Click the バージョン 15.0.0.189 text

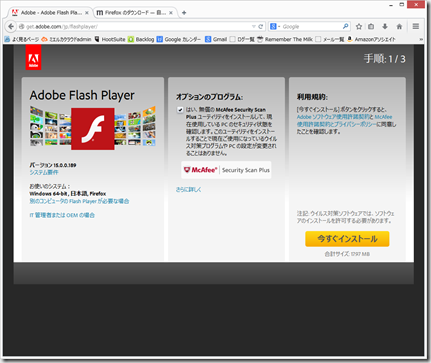[x=53, y=165]
